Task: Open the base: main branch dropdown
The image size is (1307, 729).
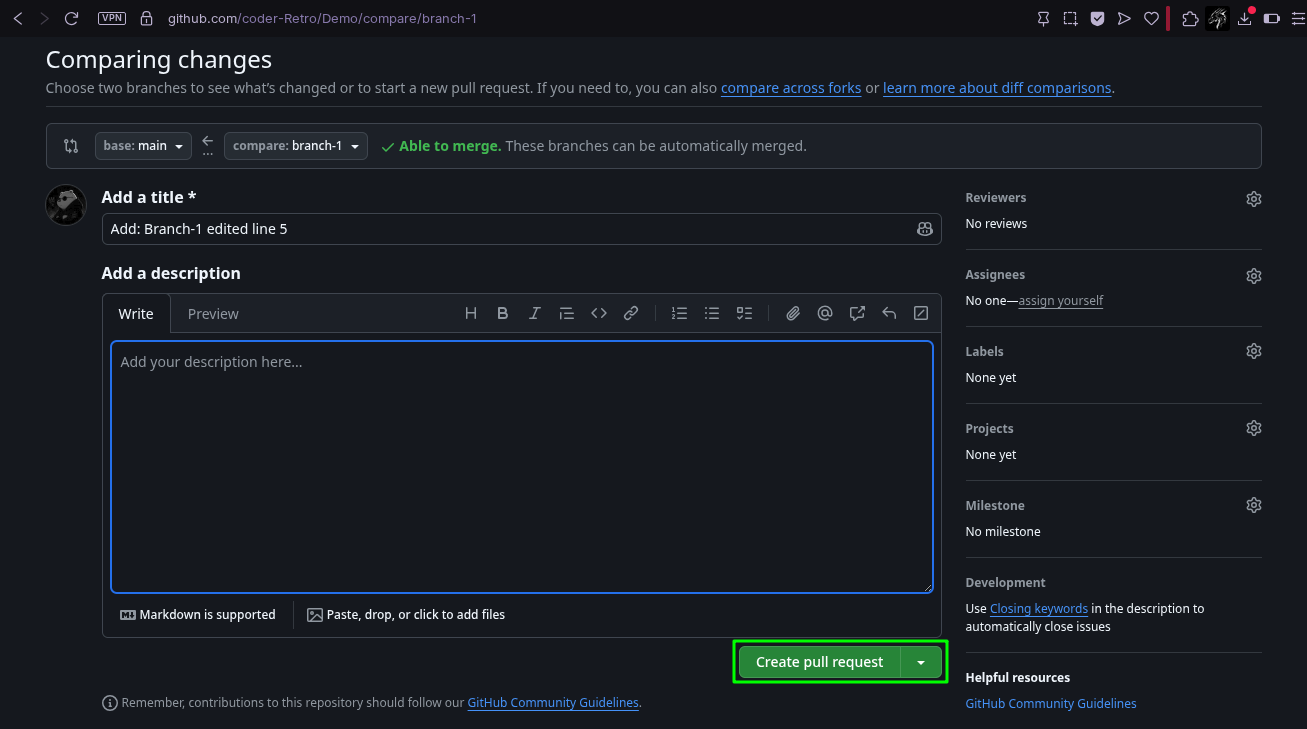Action: (143, 146)
